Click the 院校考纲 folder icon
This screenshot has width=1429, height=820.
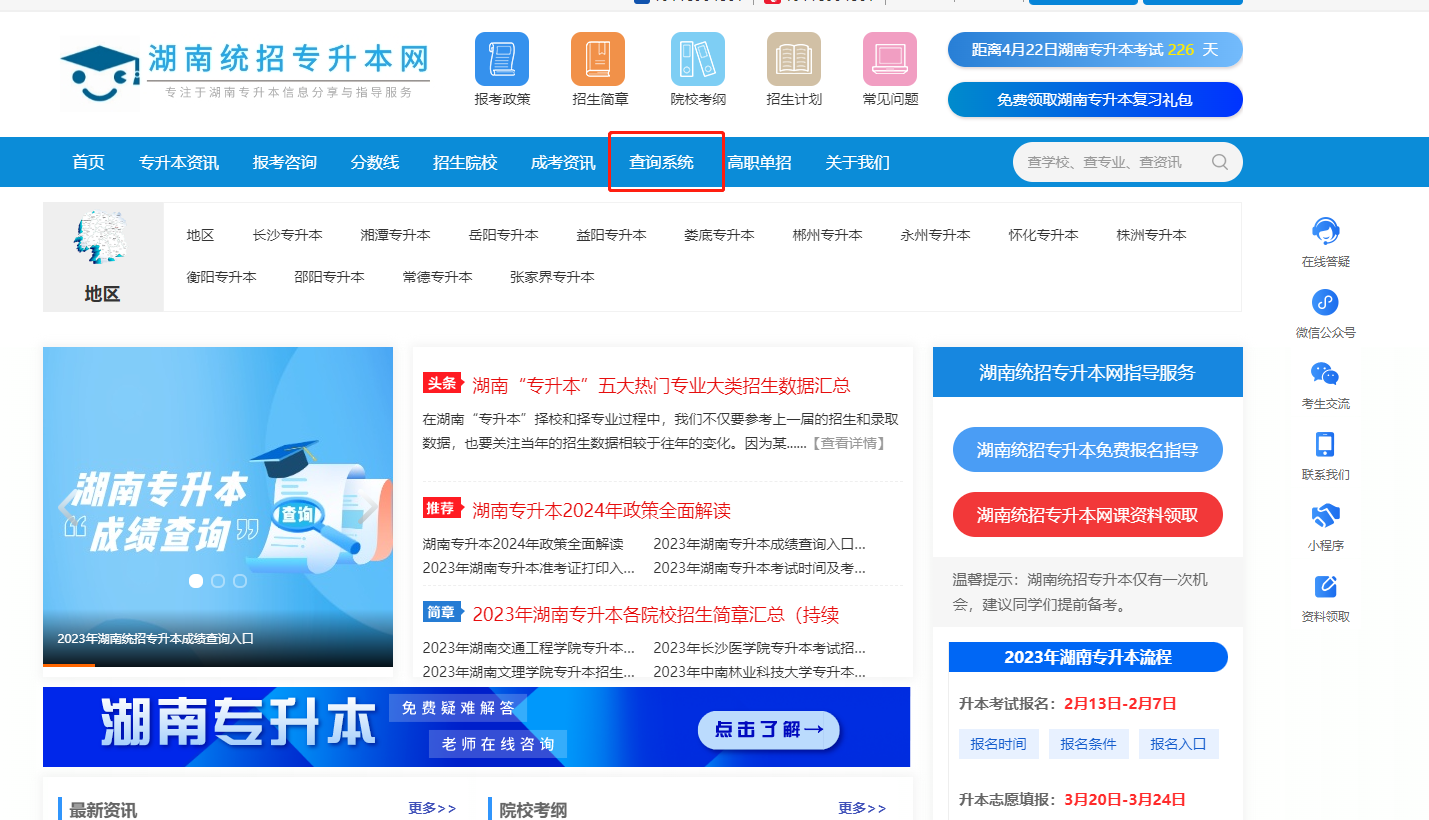(697, 59)
